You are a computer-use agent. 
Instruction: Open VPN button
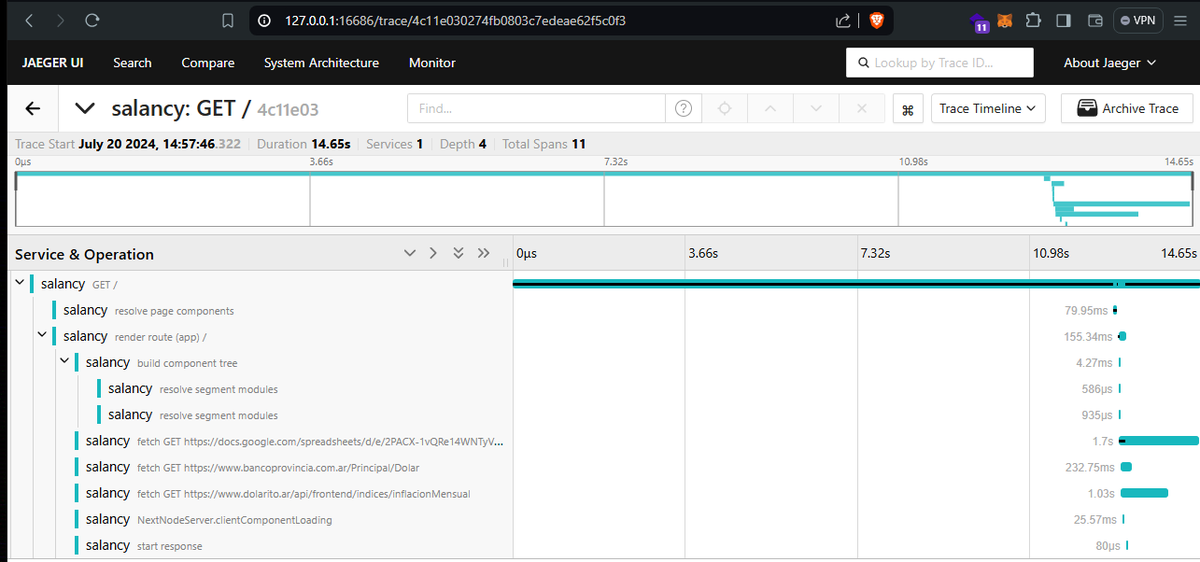pos(1138,20)
